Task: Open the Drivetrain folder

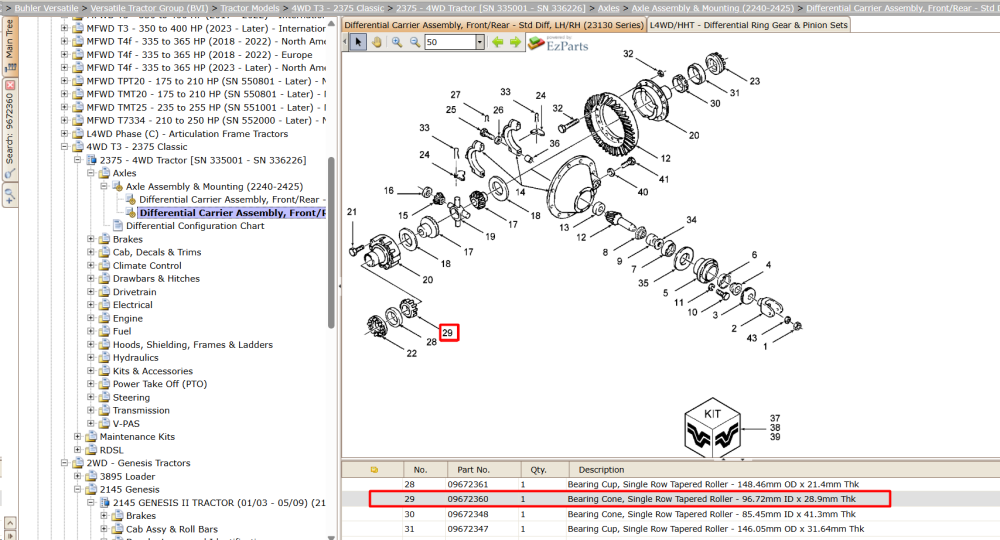Action: pyautogui.click(x=134, y=292)
